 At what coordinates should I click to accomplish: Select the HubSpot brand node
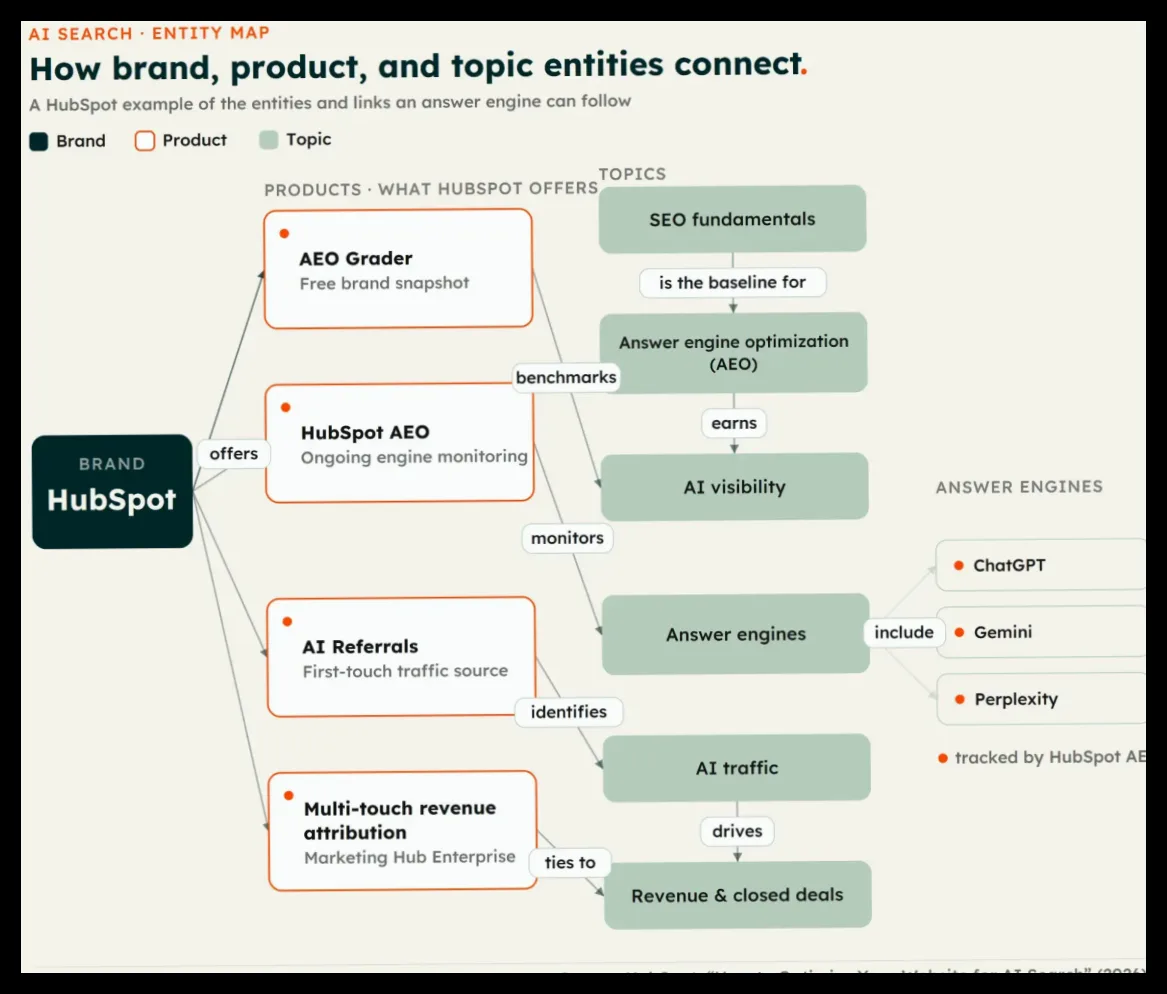112,492
